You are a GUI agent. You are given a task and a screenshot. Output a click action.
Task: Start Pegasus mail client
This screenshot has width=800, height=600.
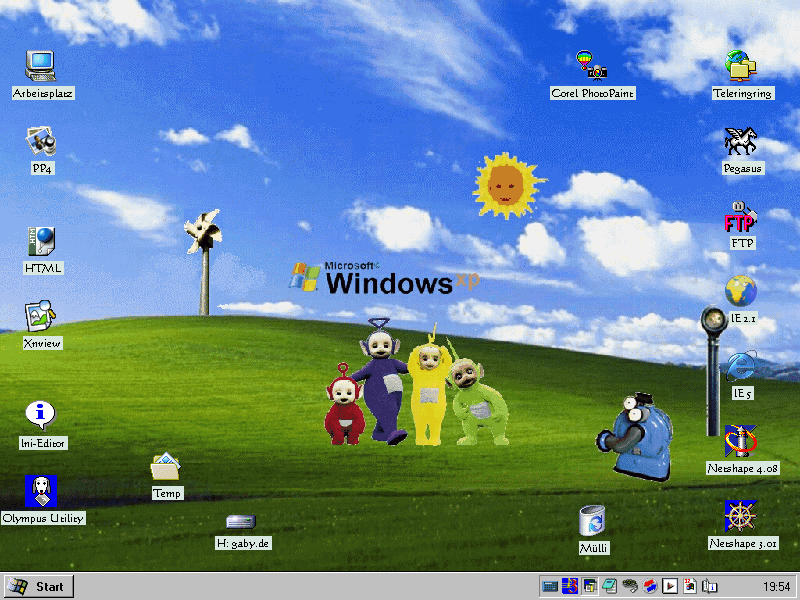(x=741, y=142)
